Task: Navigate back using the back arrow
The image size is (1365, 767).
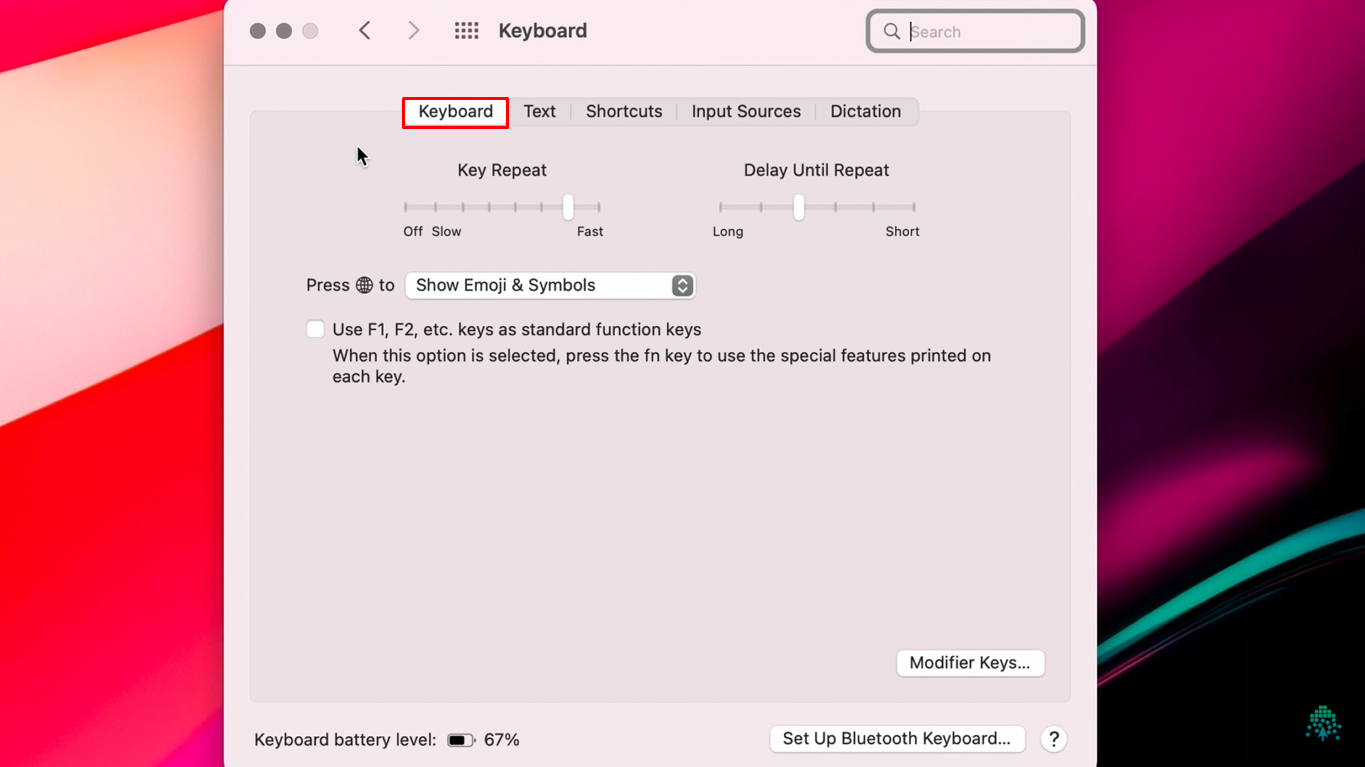Action: pos(364,30)
